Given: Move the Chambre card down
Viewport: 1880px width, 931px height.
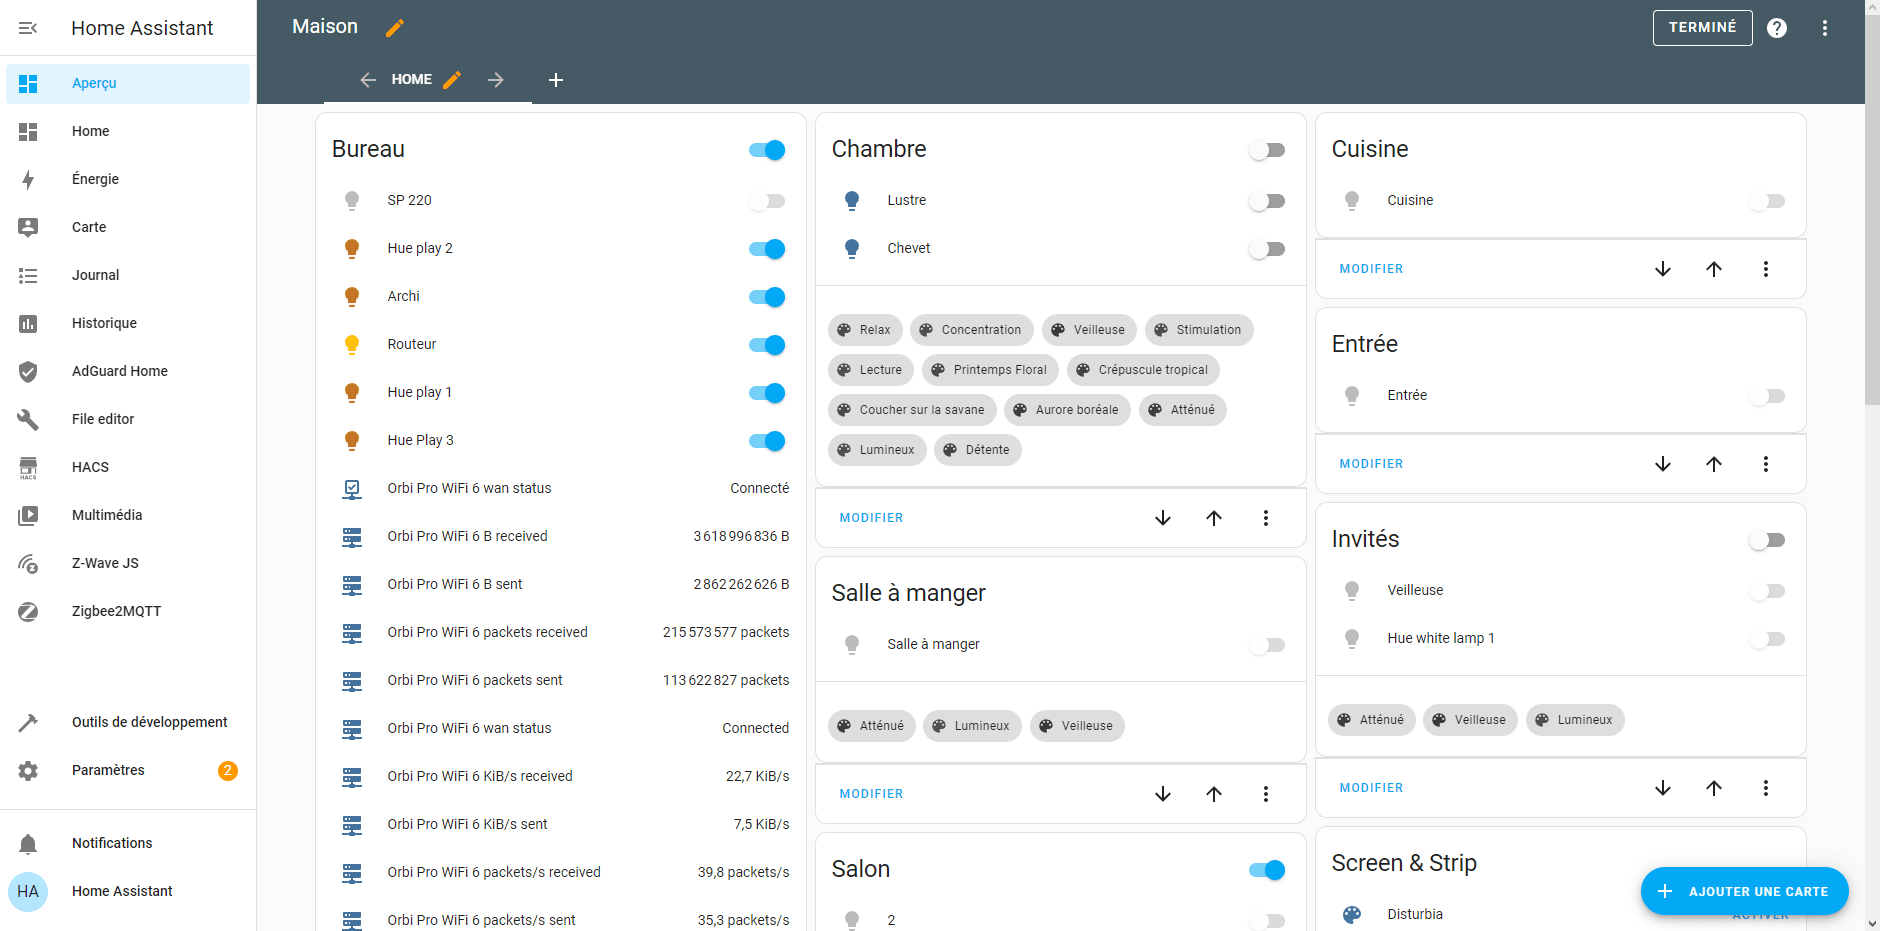Looking at the screenshot, I should (x=1162, y=518).
